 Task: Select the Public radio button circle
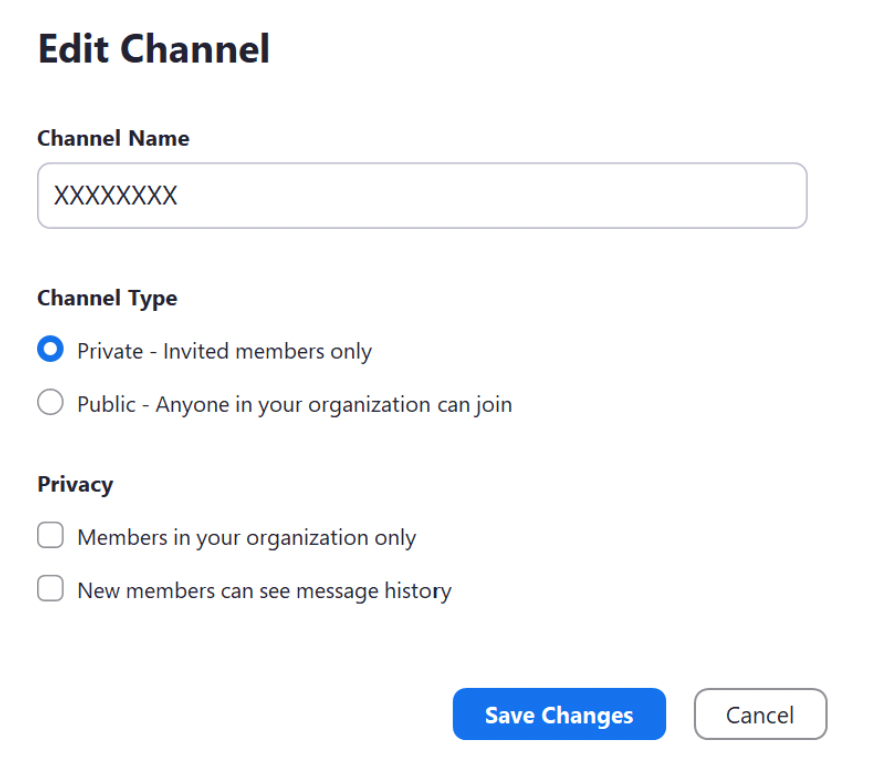coord(50,403)
